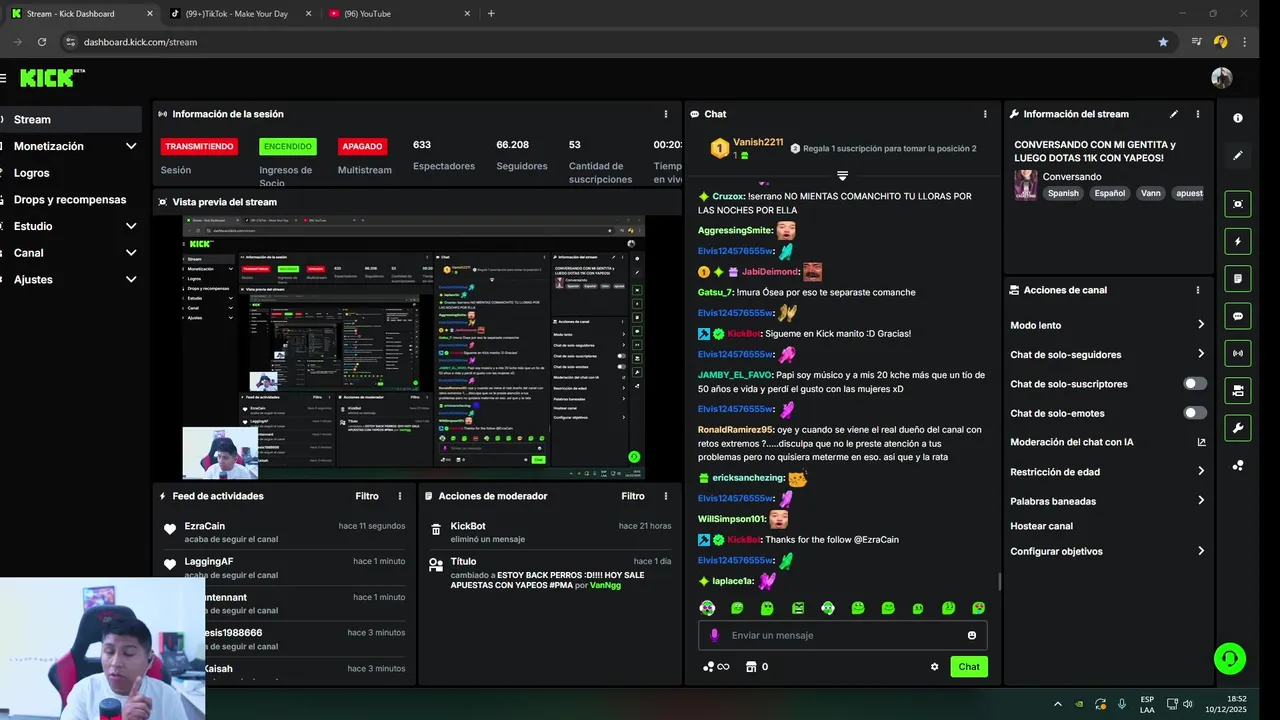1280x720 pixels.
Task: Click the channel points infinity icon
Action: 716,667
